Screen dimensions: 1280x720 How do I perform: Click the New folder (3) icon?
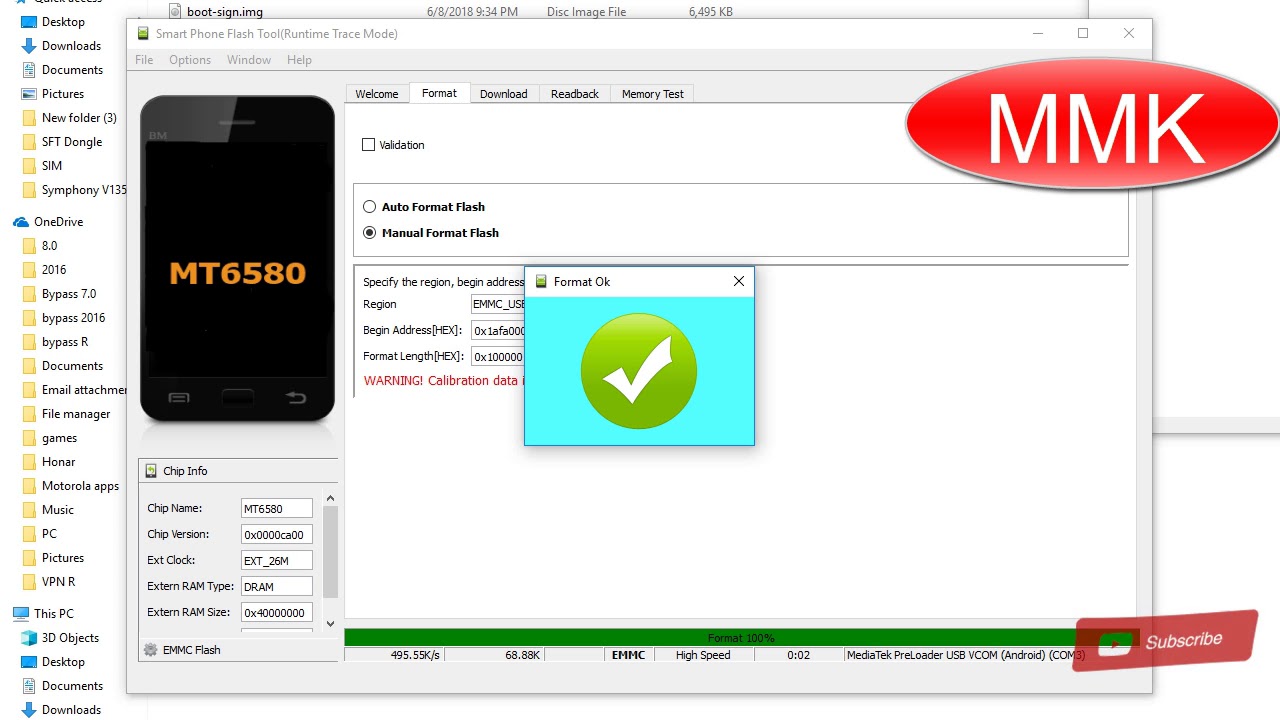[29, 118]
